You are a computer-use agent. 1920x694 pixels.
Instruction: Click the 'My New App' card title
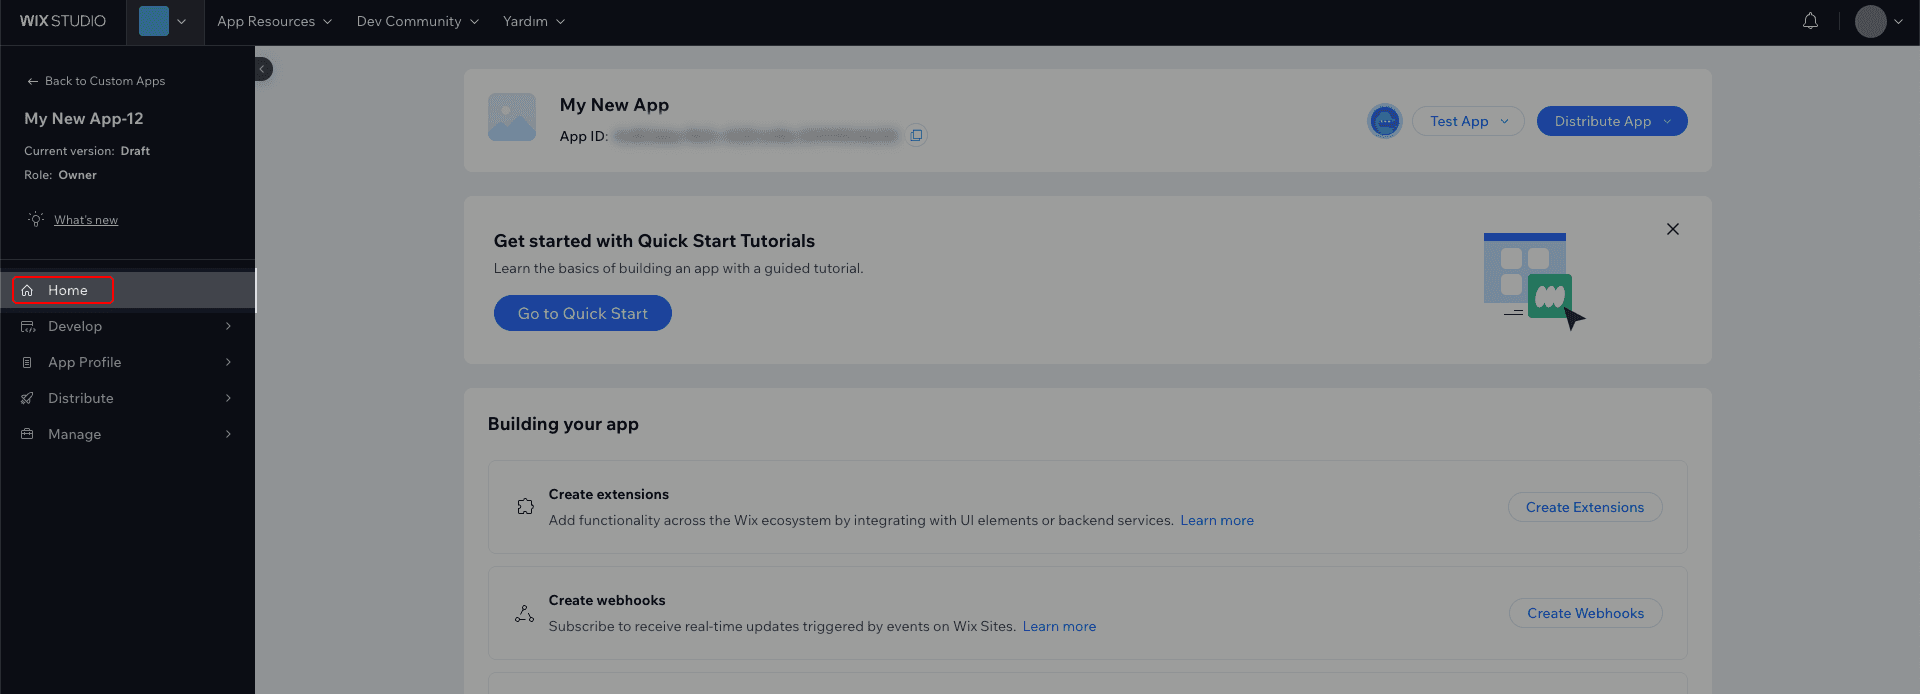[614, 105]
